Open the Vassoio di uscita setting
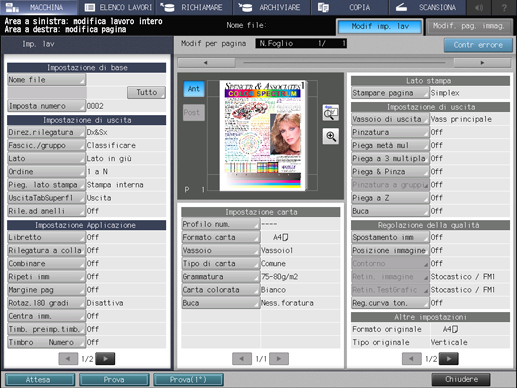This screenshot has height=388, width=517. (x=390, y=119)
